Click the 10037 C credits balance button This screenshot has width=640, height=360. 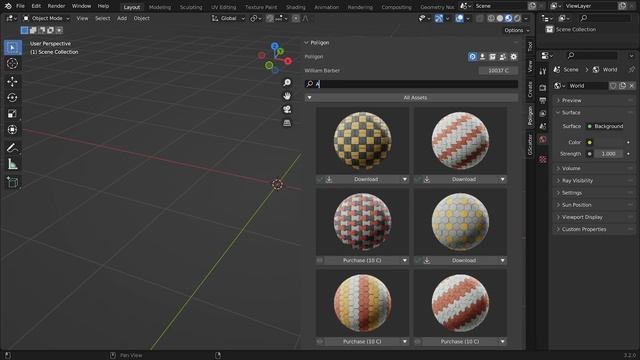[498, 71]
